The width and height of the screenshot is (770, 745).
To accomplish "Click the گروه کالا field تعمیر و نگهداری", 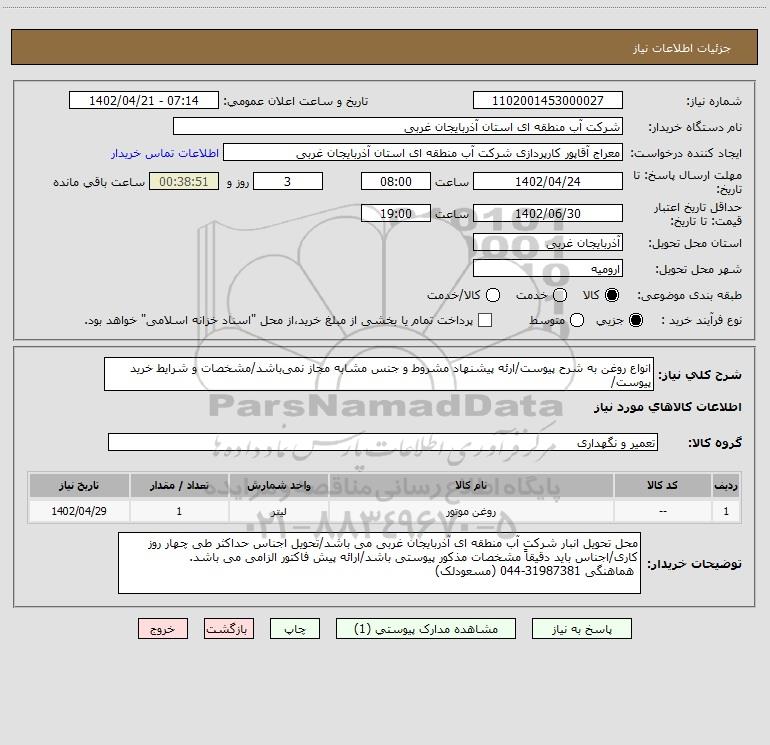I will point(383,442).
